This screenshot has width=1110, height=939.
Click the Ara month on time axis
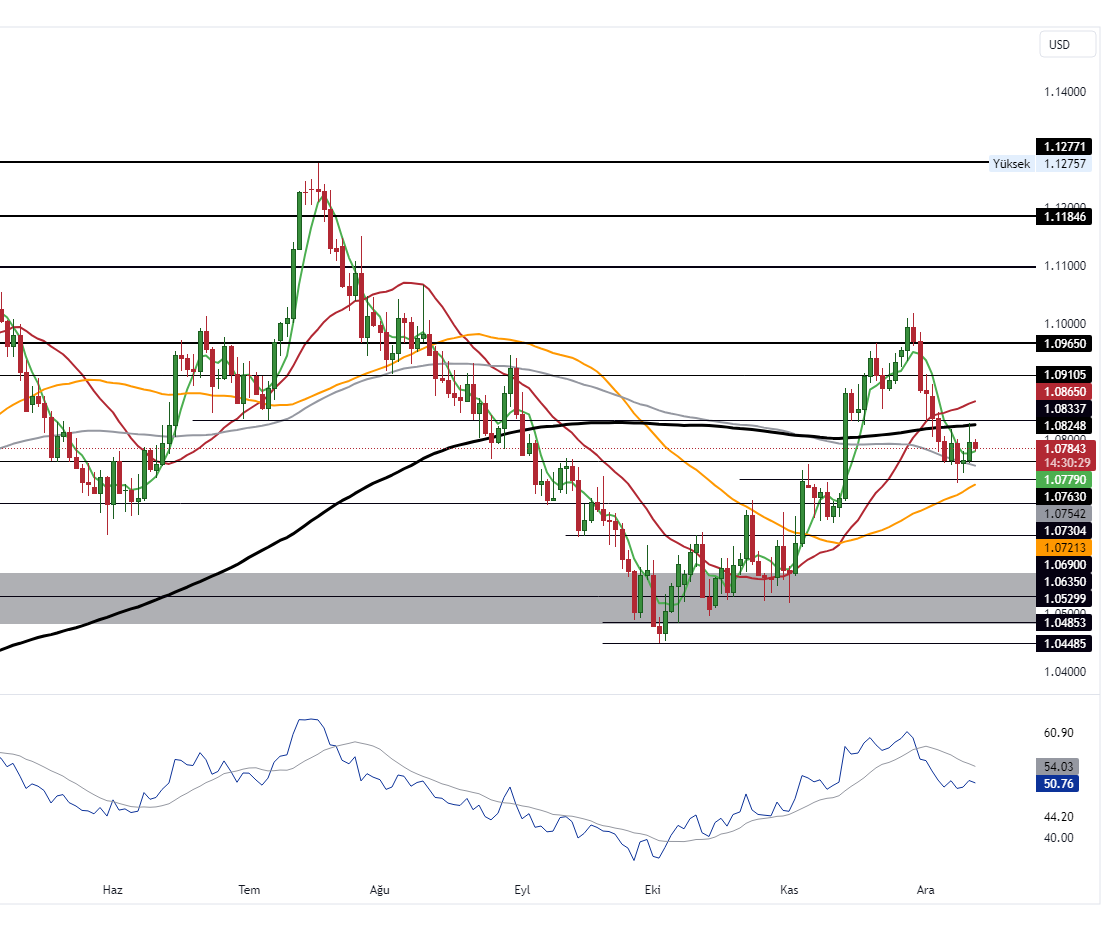[925, 890]
